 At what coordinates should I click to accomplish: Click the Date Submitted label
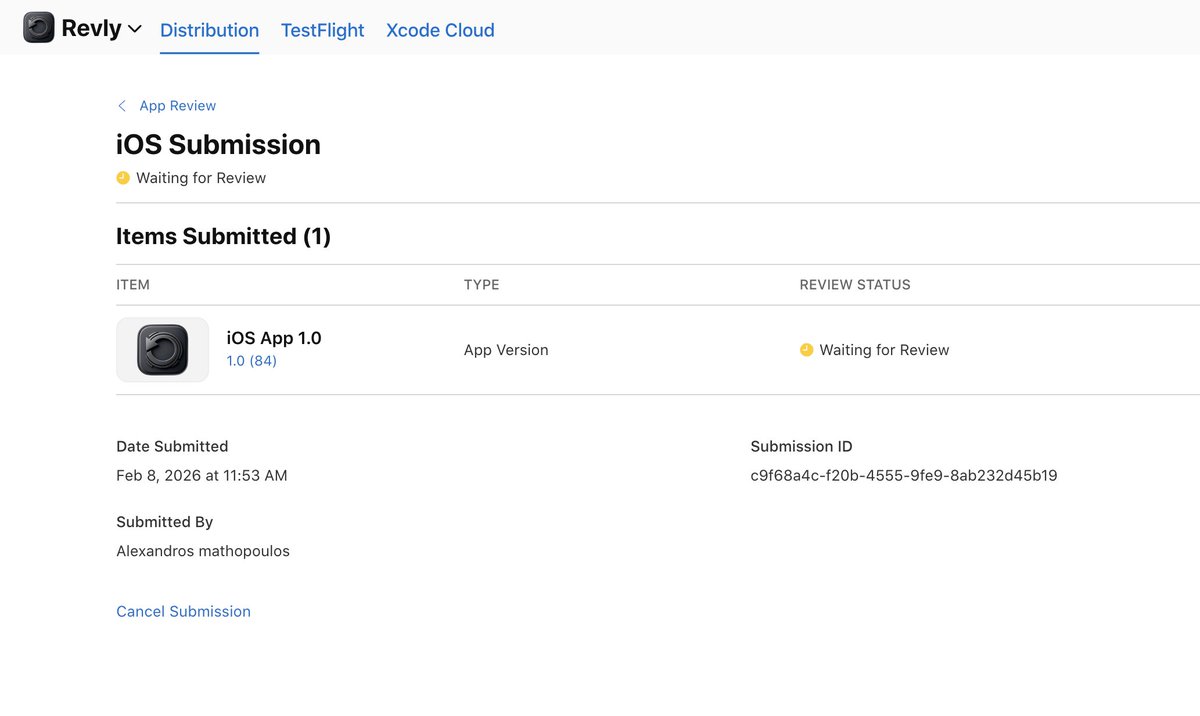click(x=172, y=447)
